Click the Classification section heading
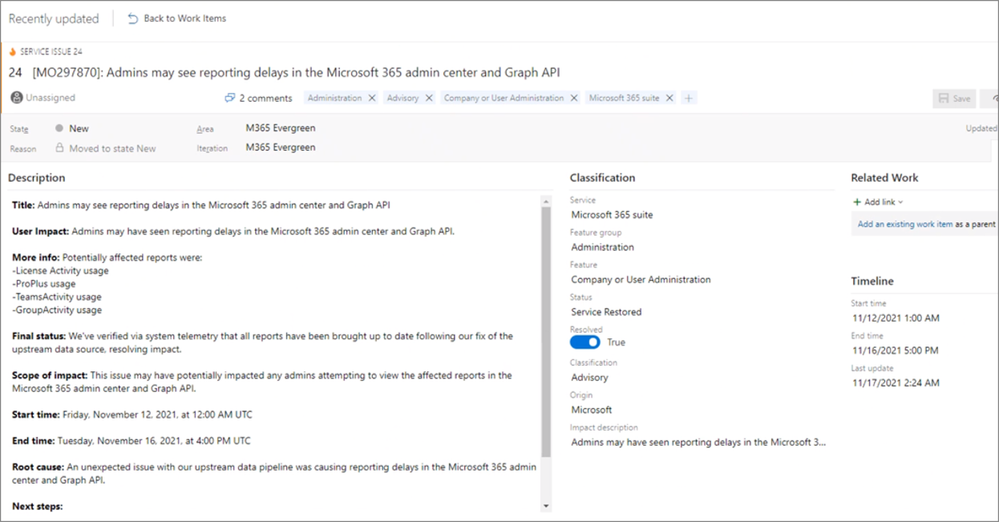The image size is (999, 522). coord(602,178)
